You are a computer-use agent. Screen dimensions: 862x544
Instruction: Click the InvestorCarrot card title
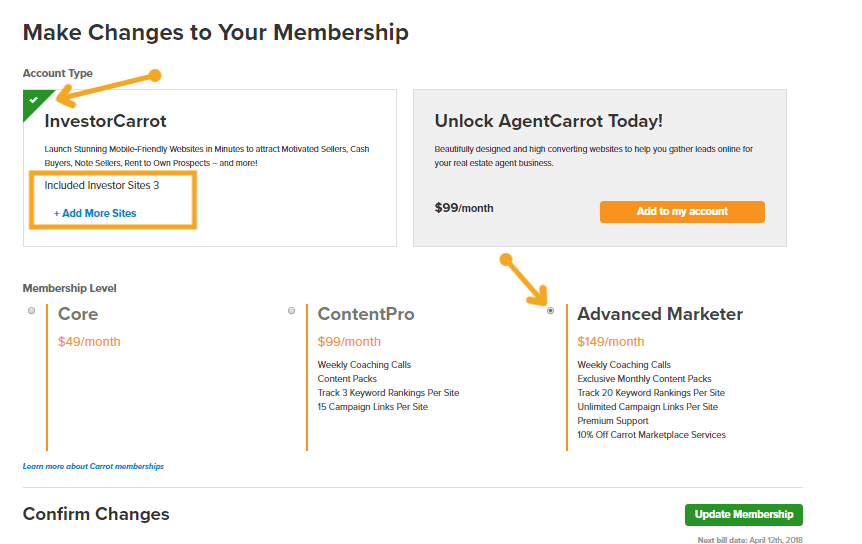click(x=106, y=121)
